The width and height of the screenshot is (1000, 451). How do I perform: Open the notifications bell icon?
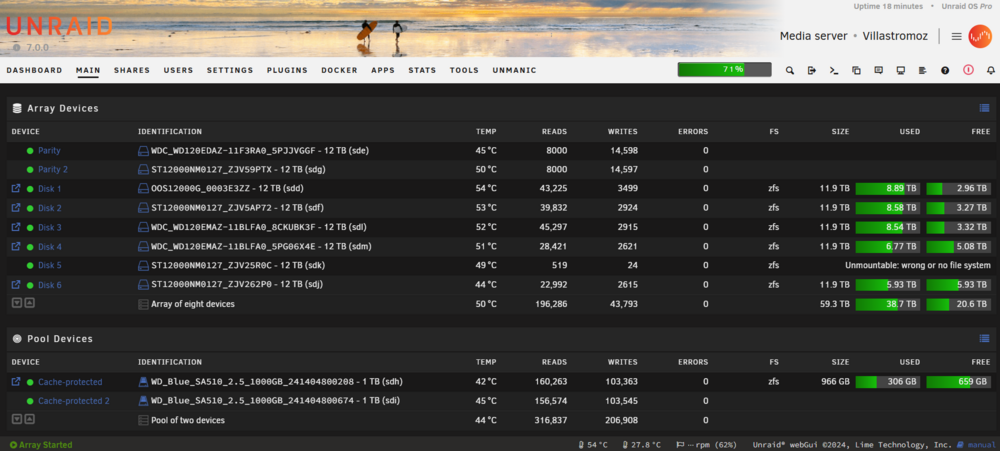[990, 70]
